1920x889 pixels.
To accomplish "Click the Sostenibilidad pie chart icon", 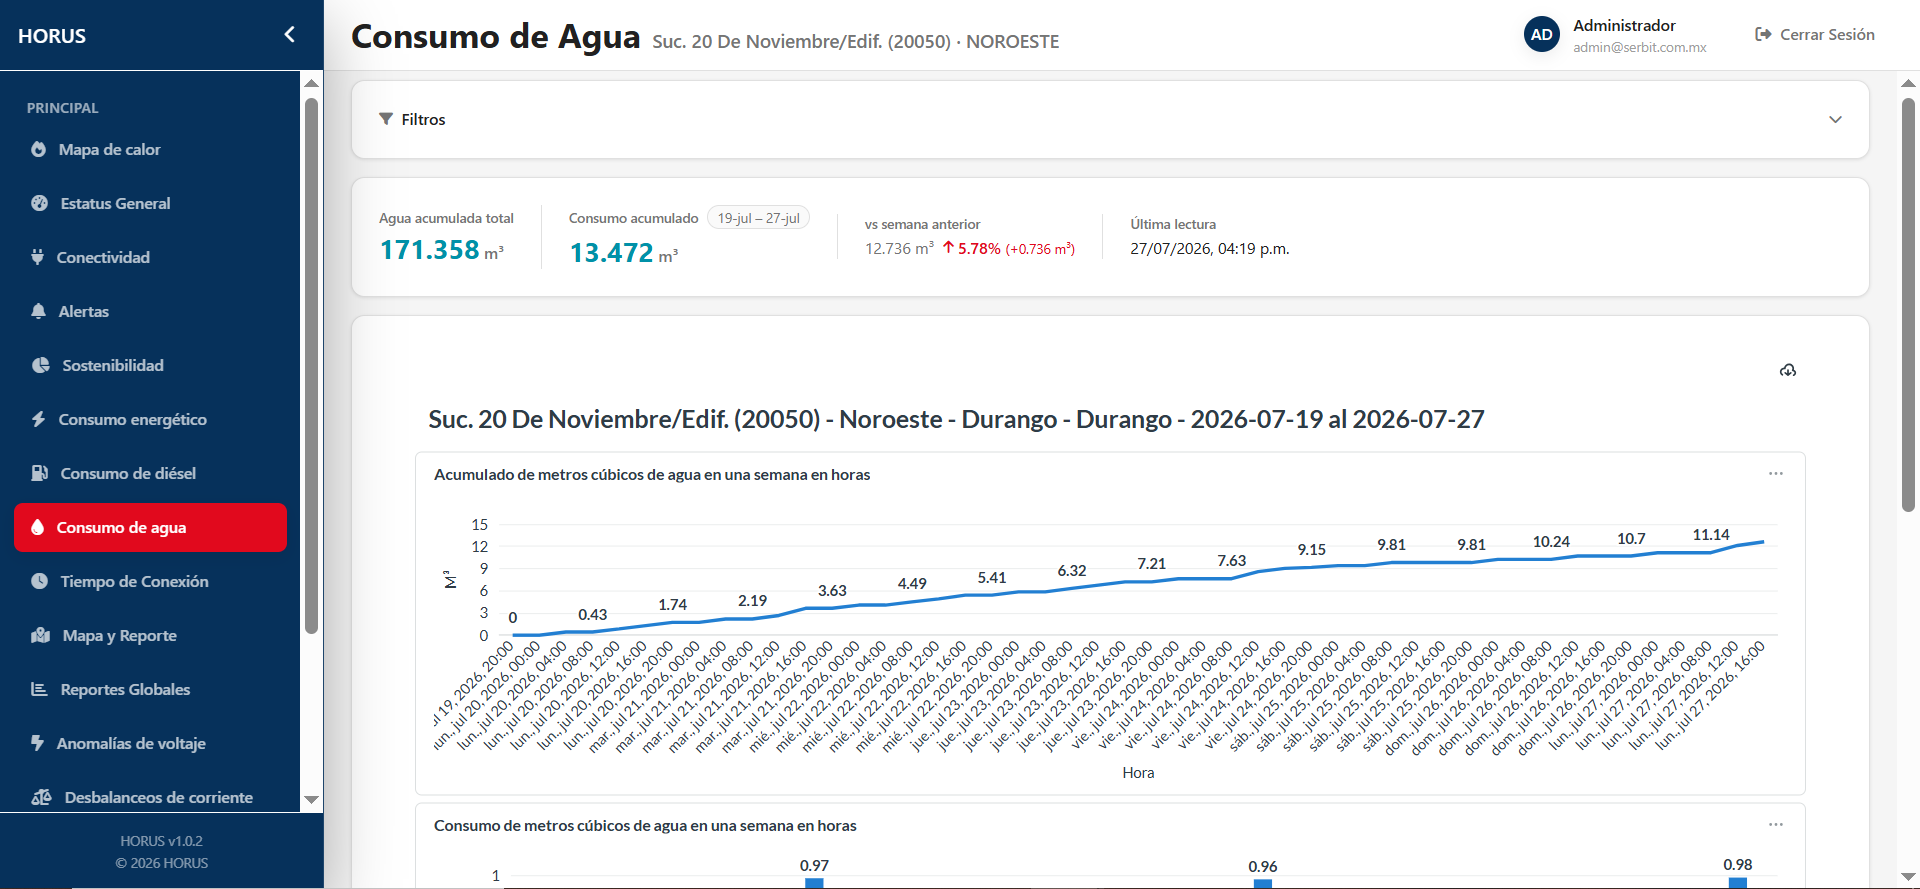I will click(x=40, y=365).
